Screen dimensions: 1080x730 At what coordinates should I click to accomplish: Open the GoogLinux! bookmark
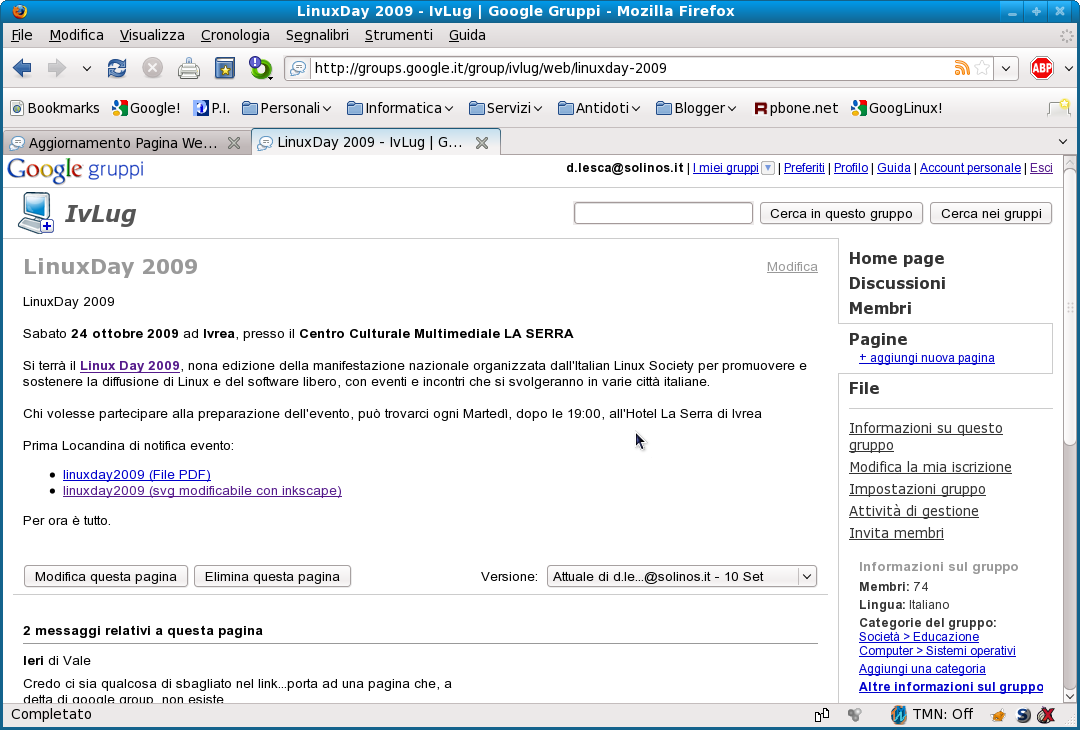(897, 108)
